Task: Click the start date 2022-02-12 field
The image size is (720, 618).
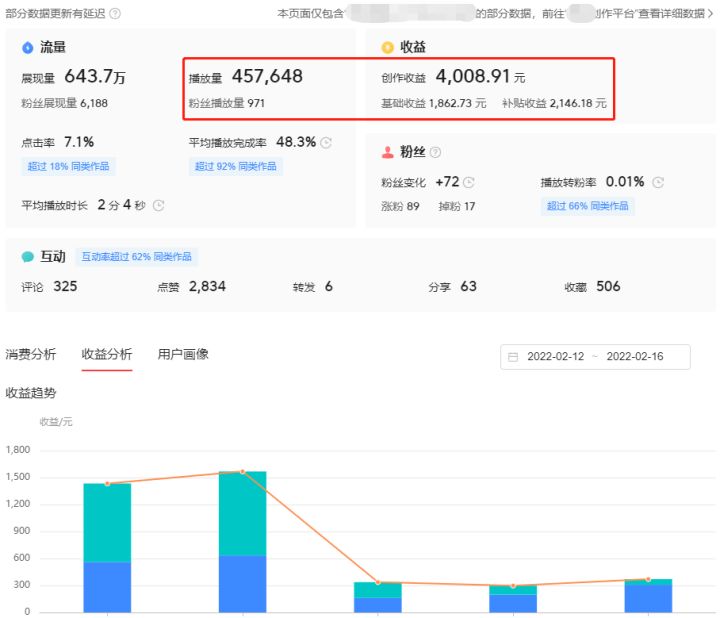Action: [x=555, y=357]
